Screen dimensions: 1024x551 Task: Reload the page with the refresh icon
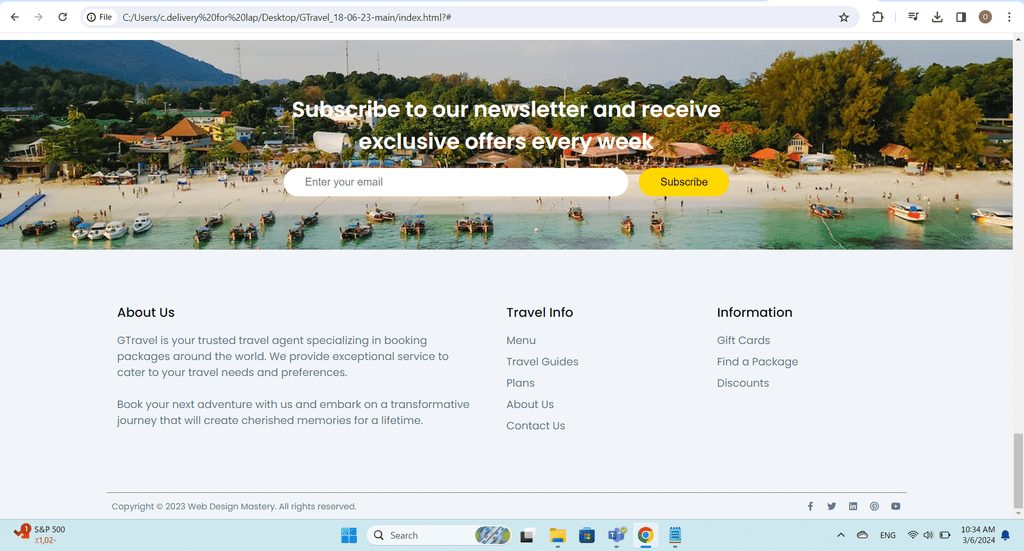click(63, 17)
